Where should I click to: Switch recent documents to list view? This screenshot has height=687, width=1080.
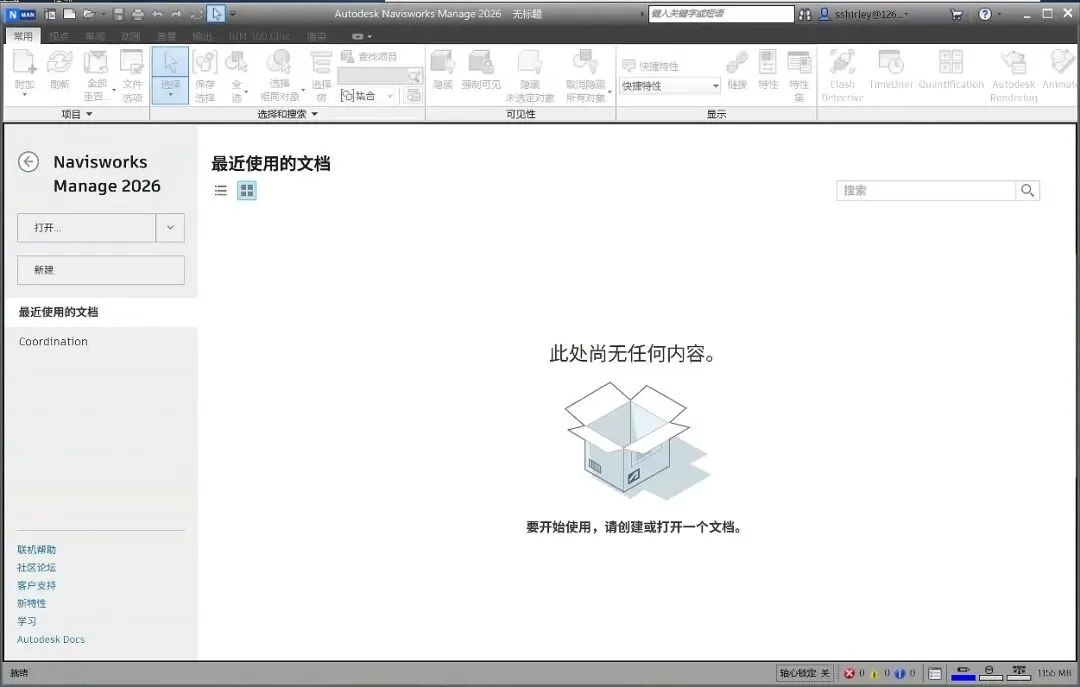tap(220, 190)
